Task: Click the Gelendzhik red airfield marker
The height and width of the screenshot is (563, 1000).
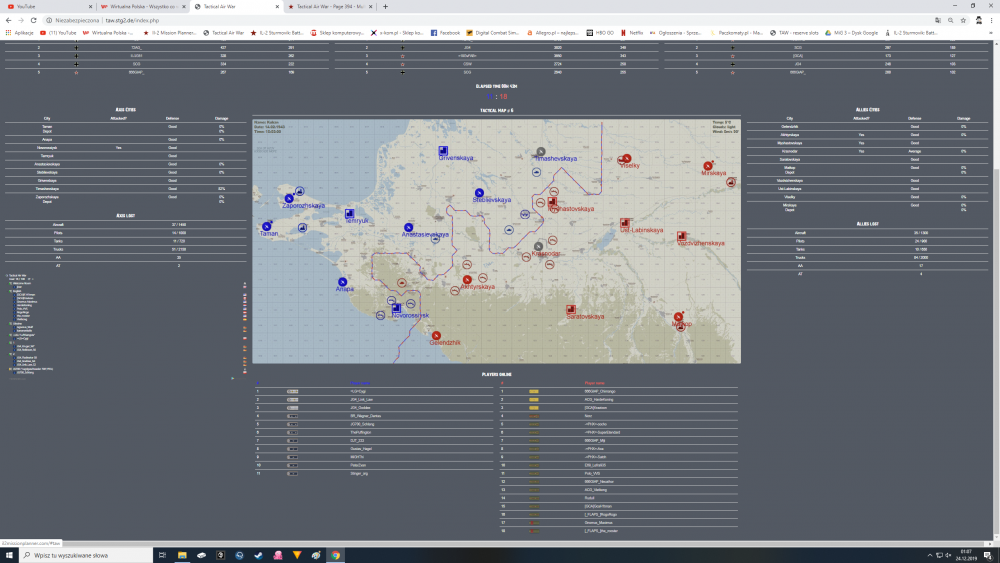Action: click(x=438, y=335)
